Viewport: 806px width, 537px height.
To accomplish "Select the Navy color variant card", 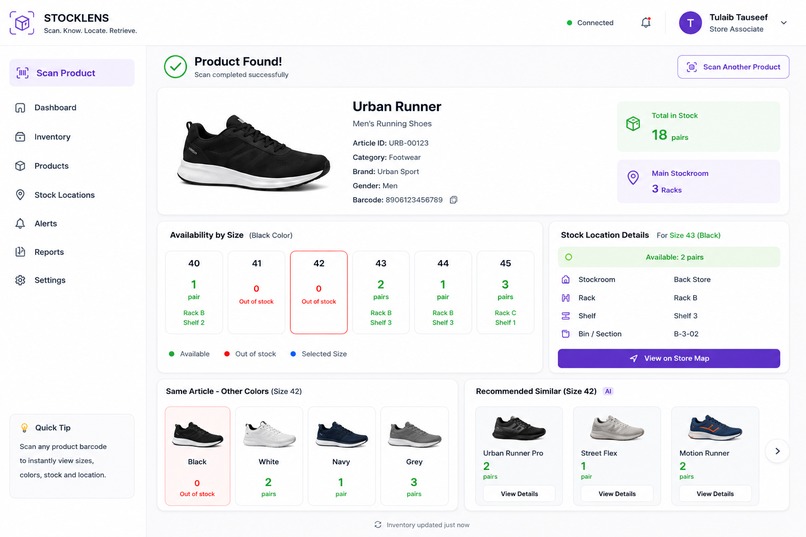I will tap(341, 456).
